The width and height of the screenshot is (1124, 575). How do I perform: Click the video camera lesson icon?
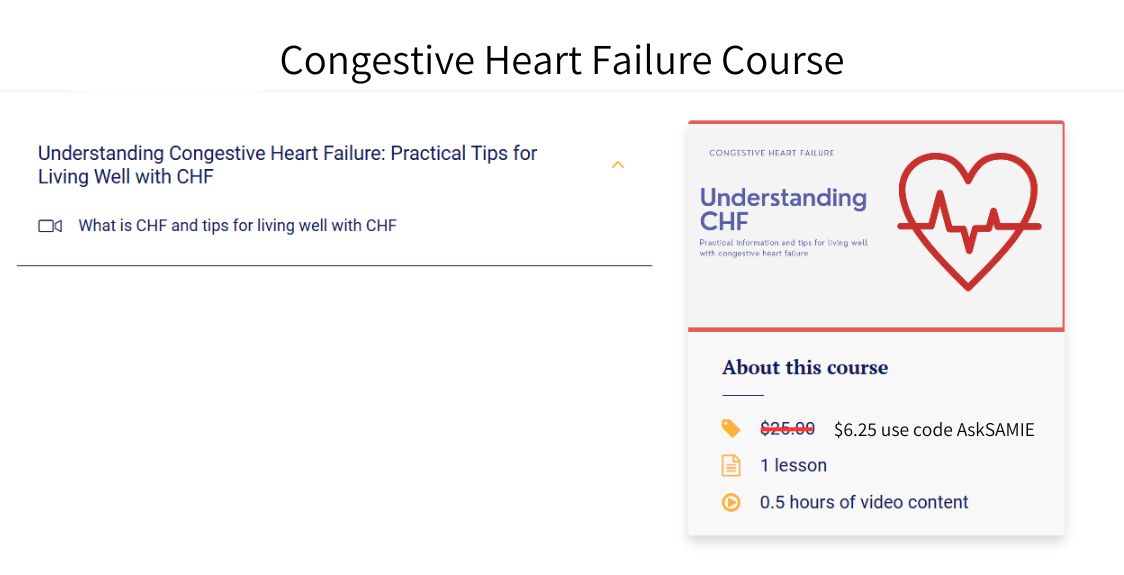(x=50, y=226)
